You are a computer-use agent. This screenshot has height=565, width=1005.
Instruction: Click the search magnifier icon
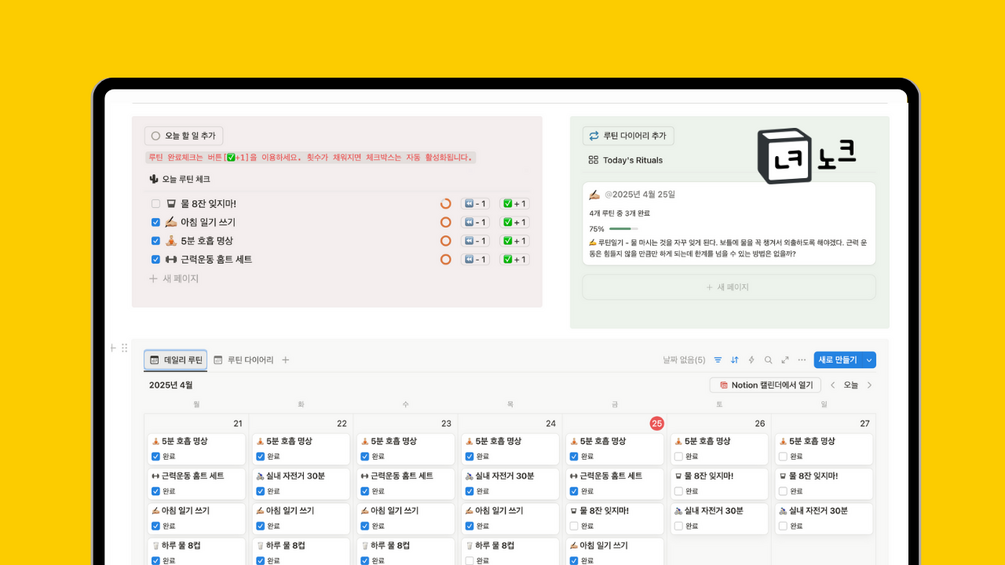point(768,360)
